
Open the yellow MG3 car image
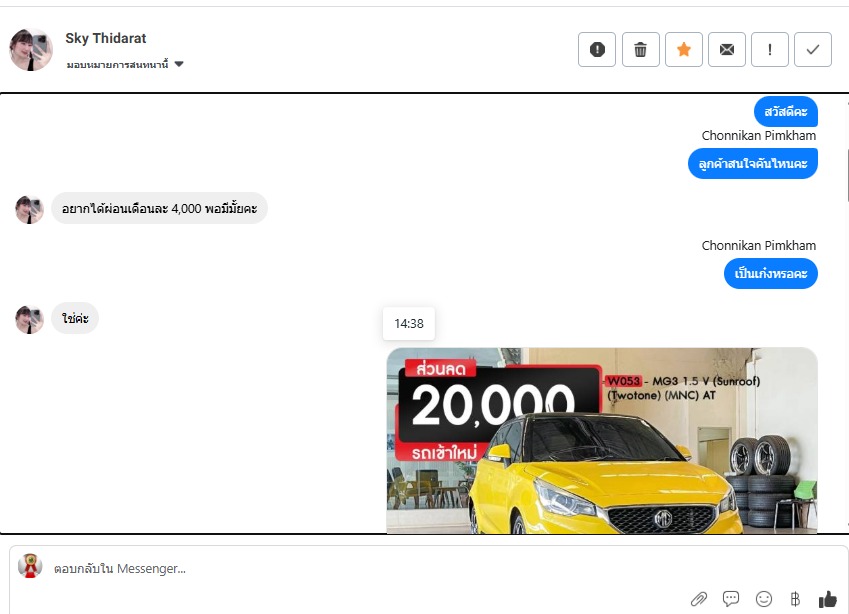point(602,441)
